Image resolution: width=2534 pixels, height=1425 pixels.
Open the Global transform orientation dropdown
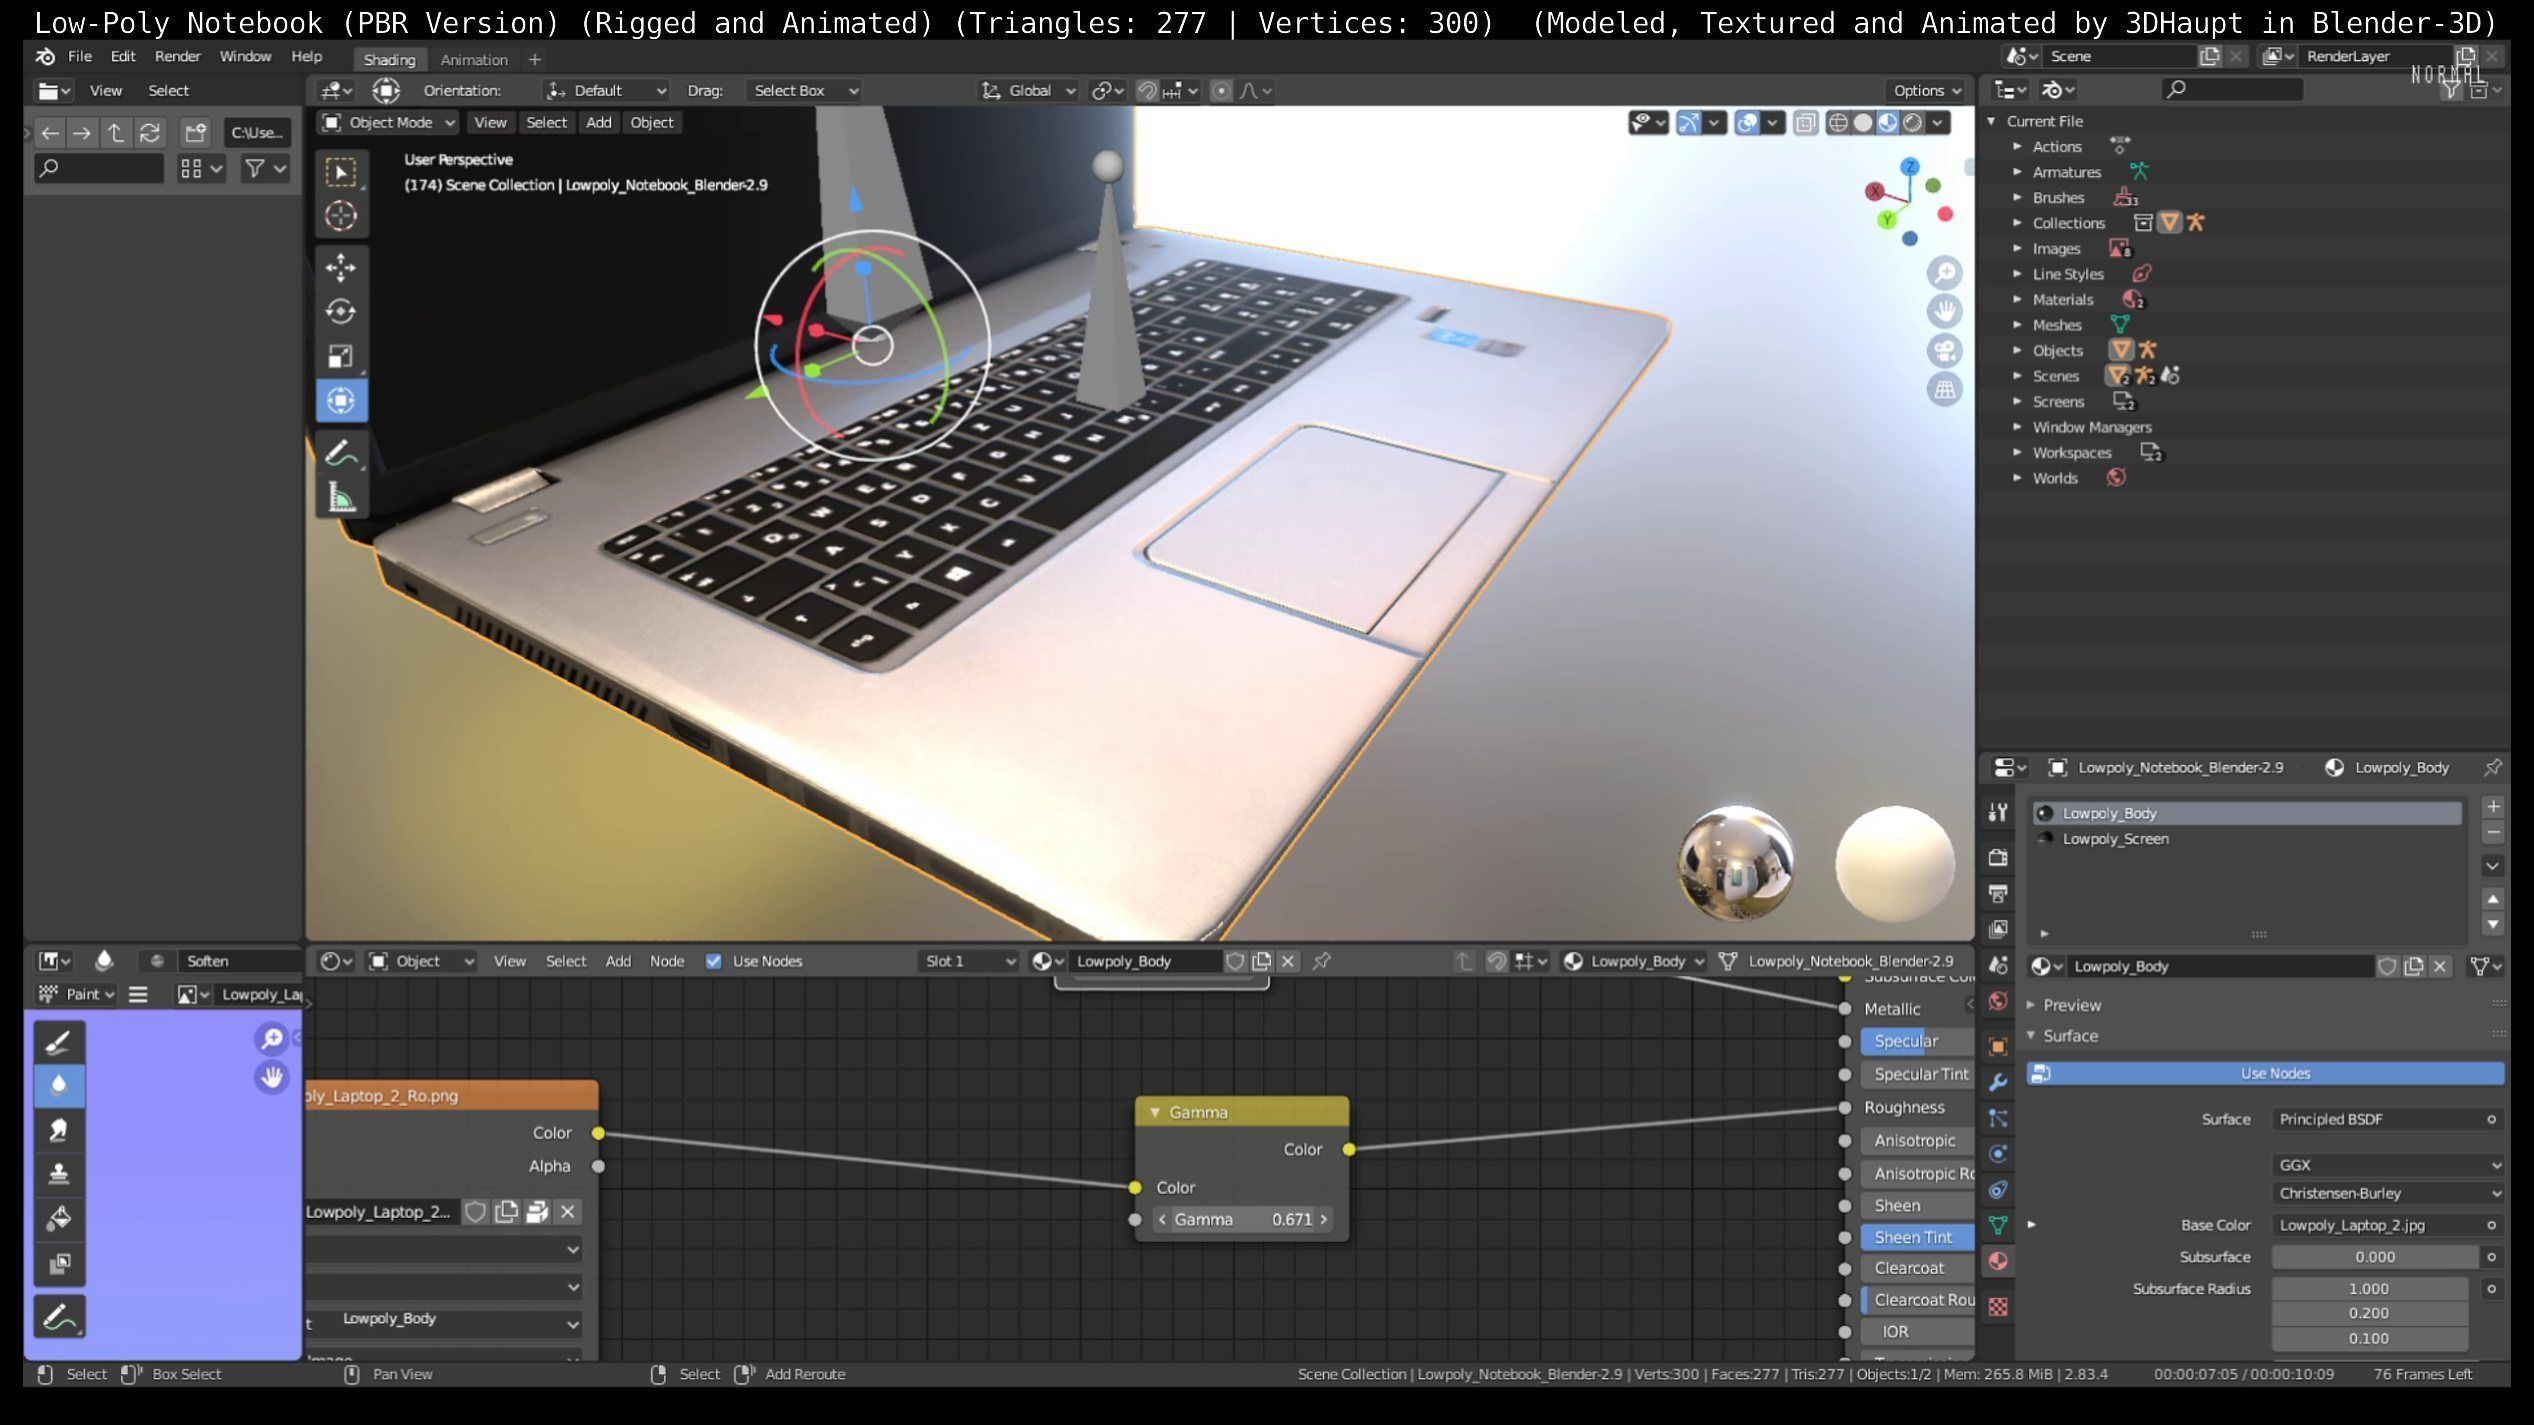point(1028,91)
